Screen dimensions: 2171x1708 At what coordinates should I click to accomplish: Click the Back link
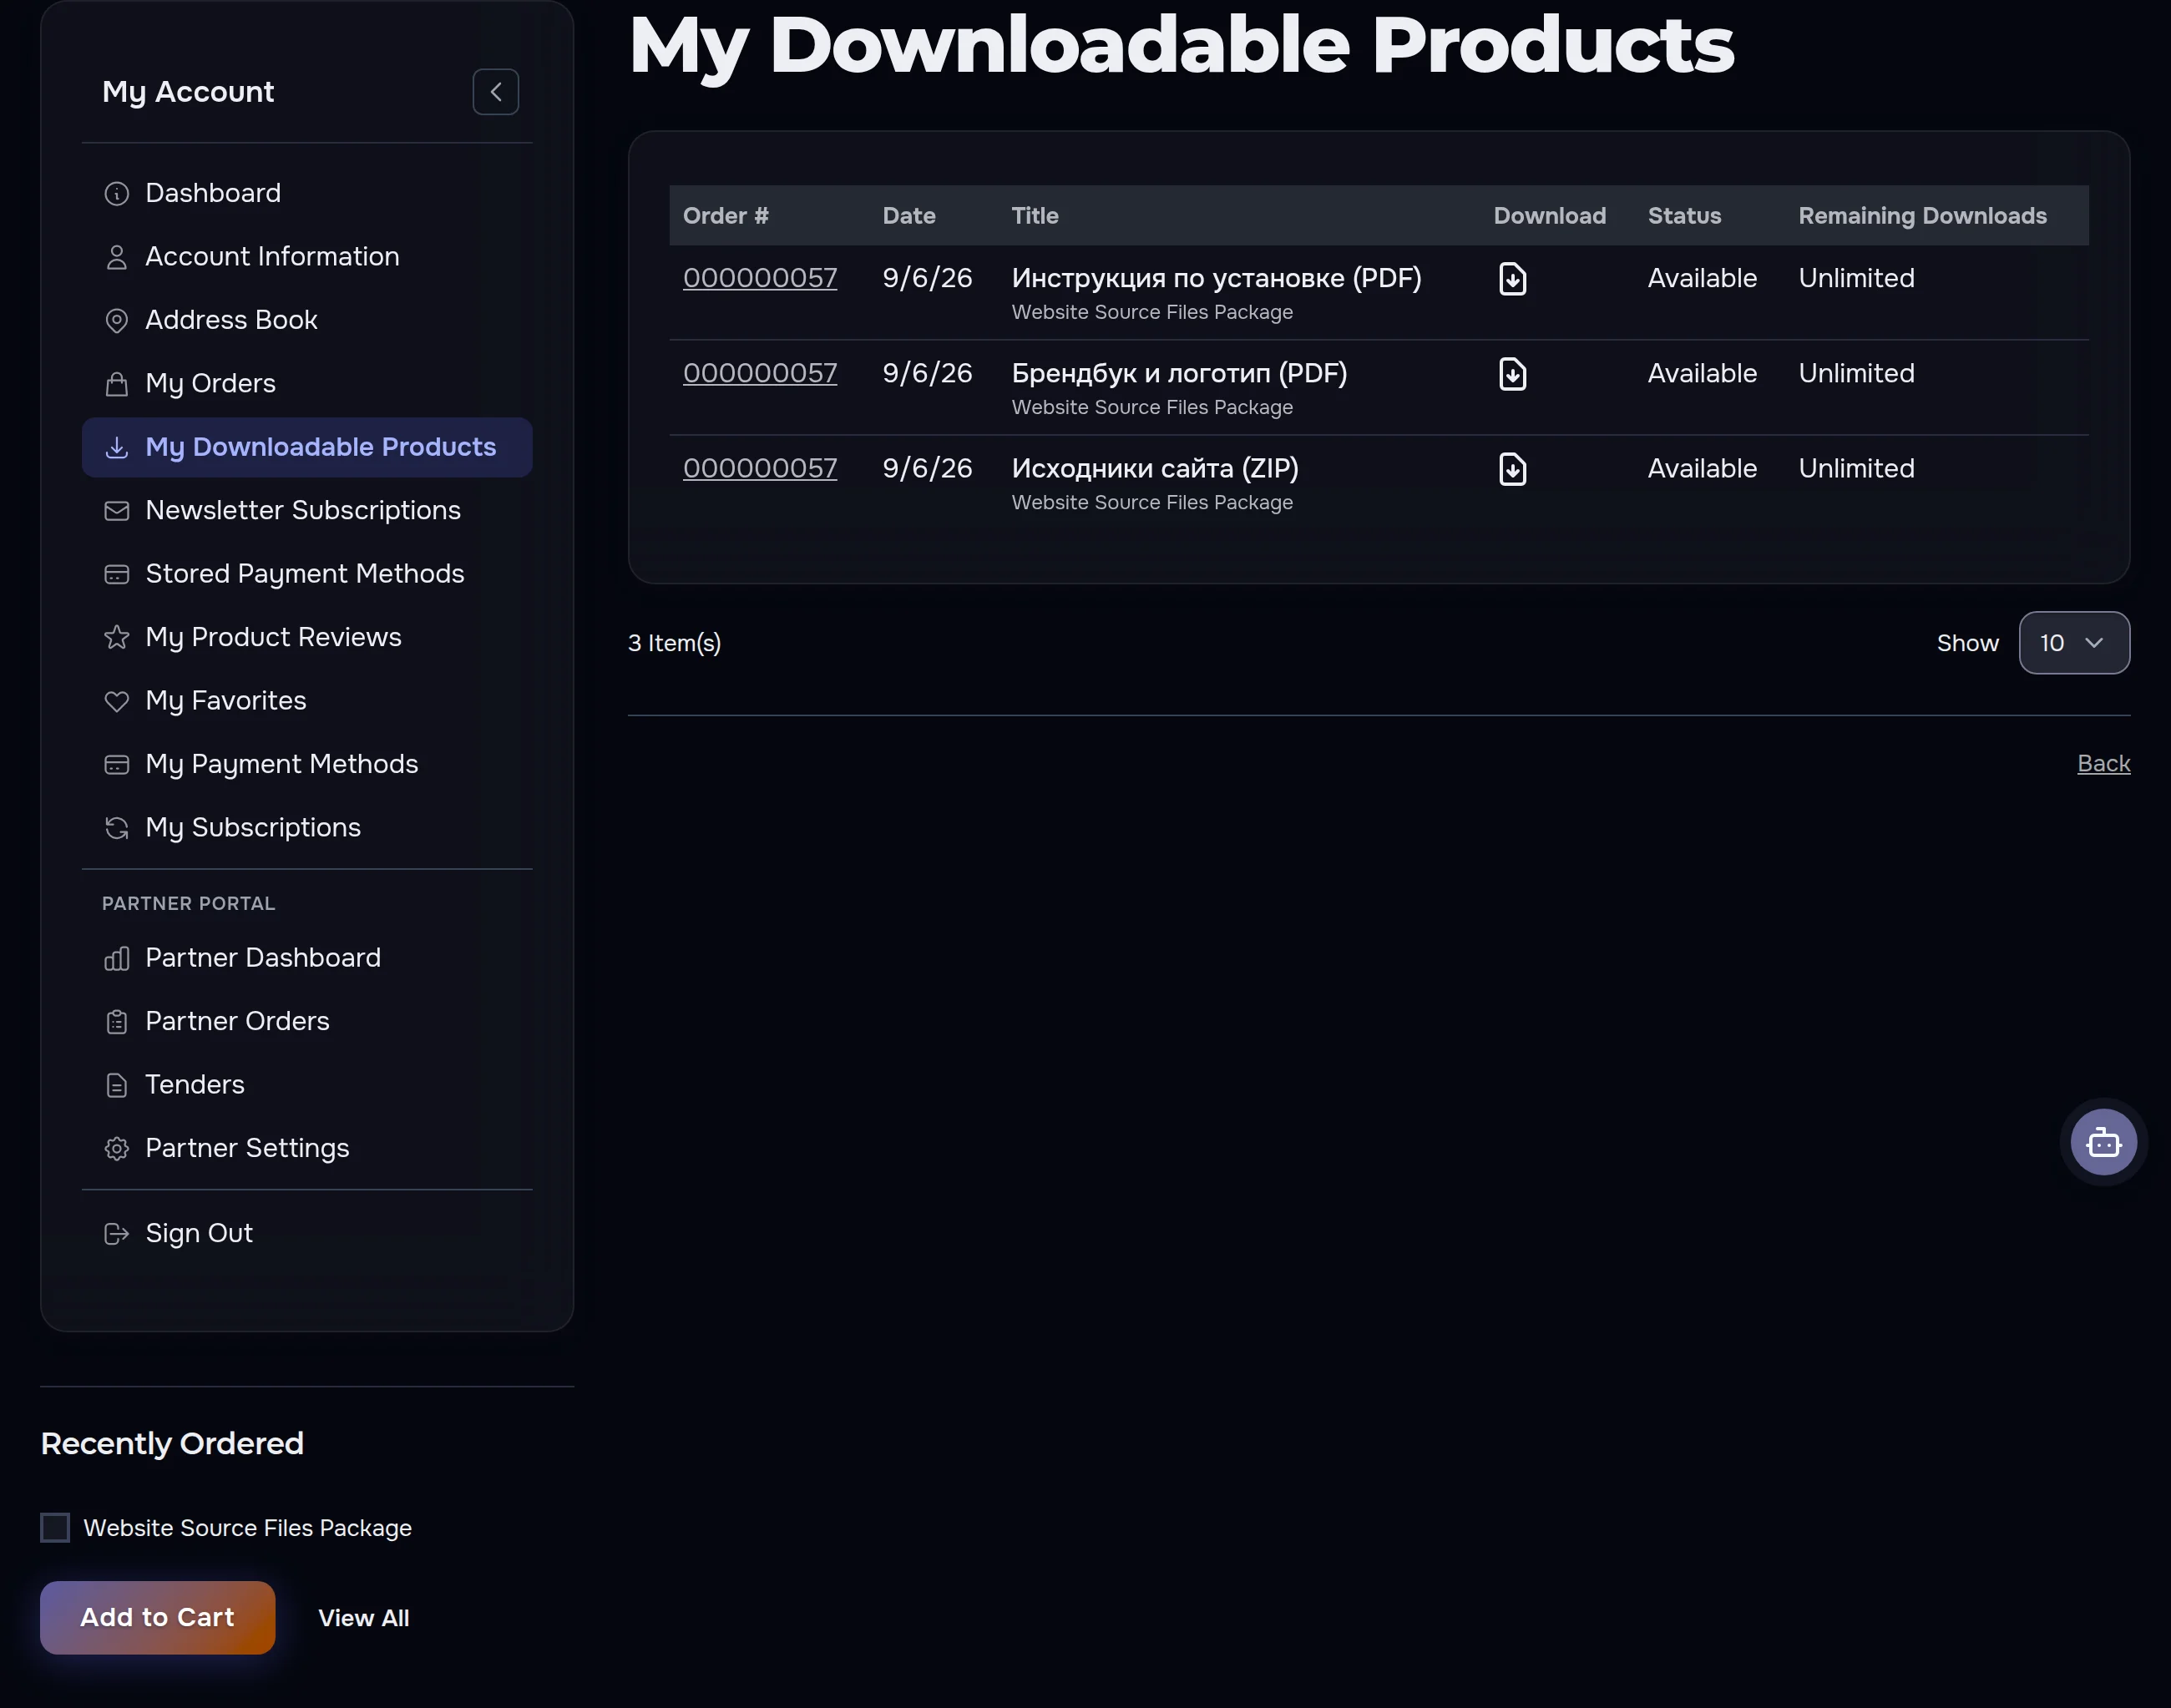(2103, 764)
